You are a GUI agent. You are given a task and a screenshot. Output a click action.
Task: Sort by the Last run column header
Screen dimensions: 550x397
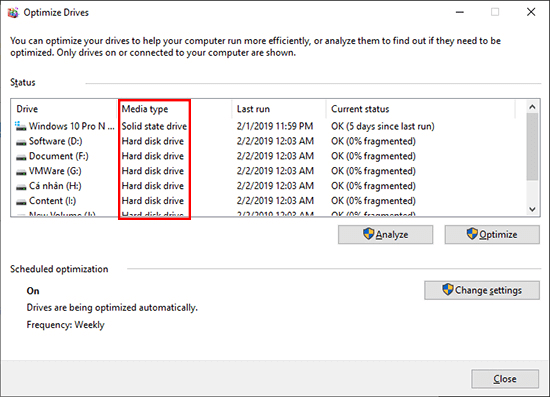tap(279, 109)
